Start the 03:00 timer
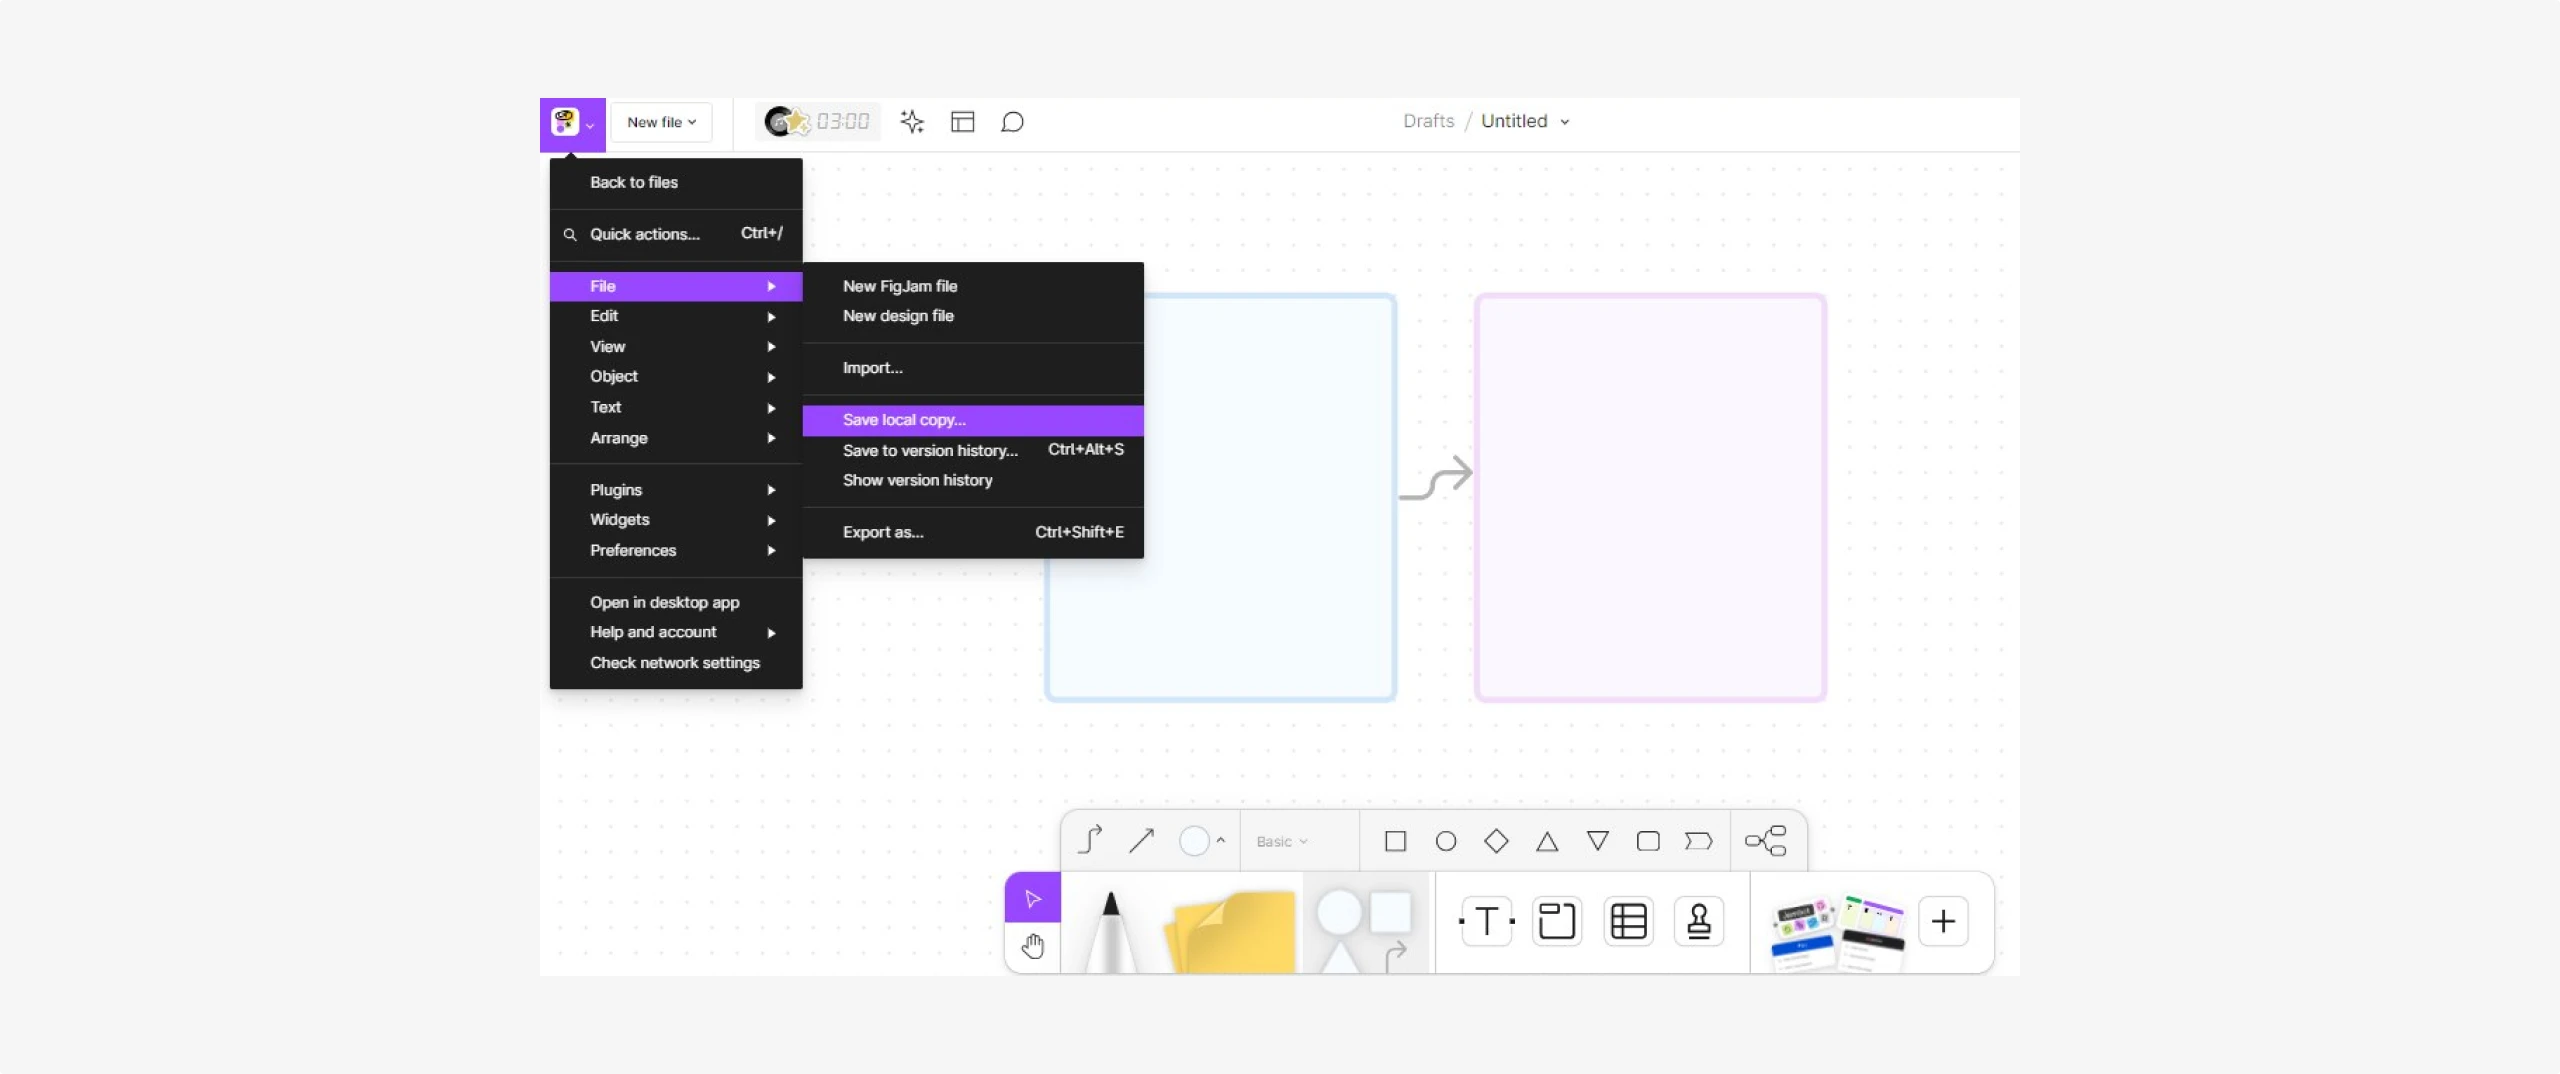The height and width of the screenshot is (1074, 2560). (x=817, y=122)
